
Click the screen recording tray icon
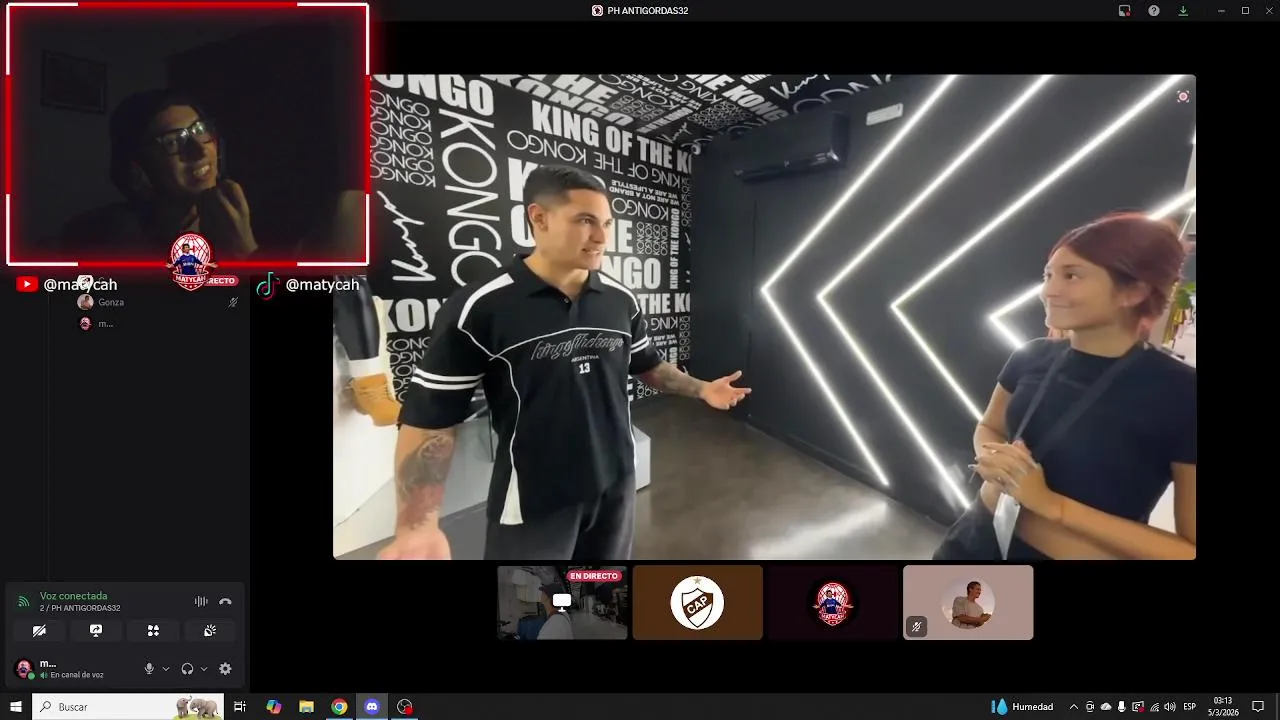pos(1138,707)
